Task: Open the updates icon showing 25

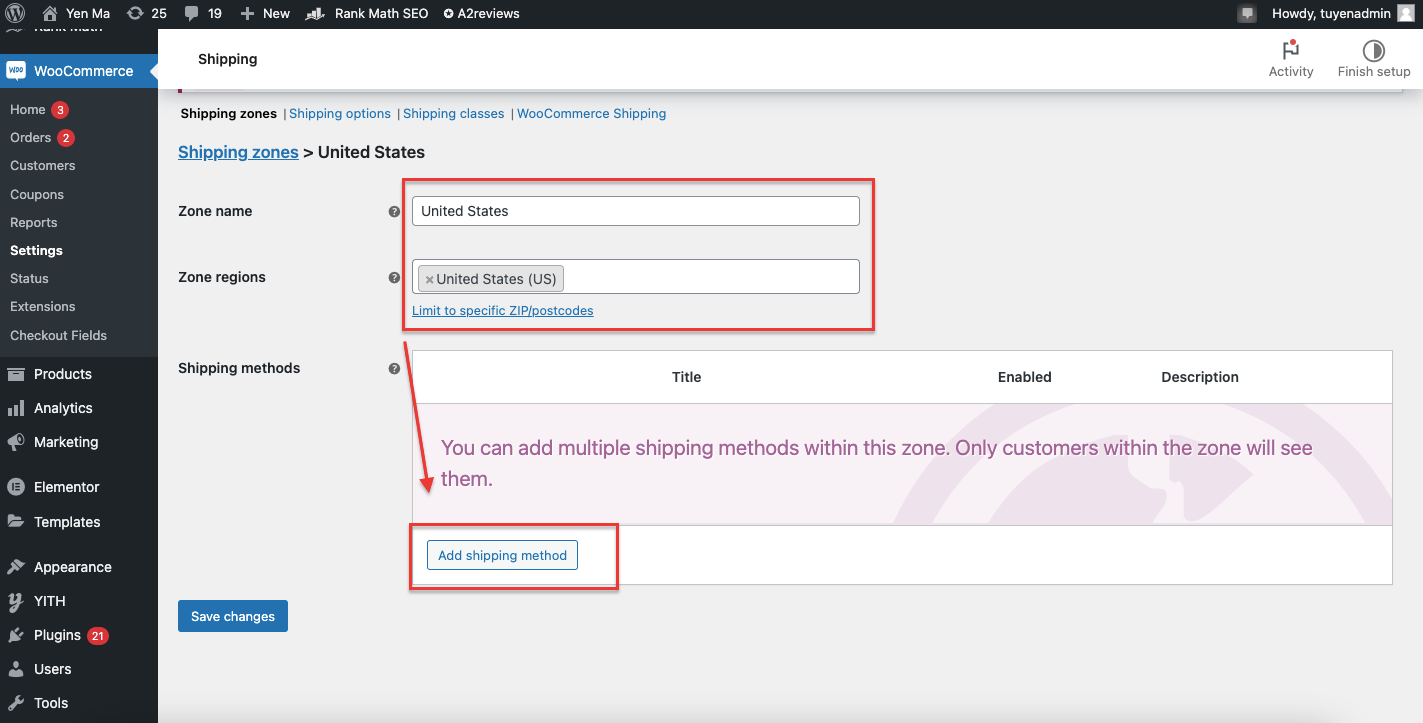Action: (135, 14)
